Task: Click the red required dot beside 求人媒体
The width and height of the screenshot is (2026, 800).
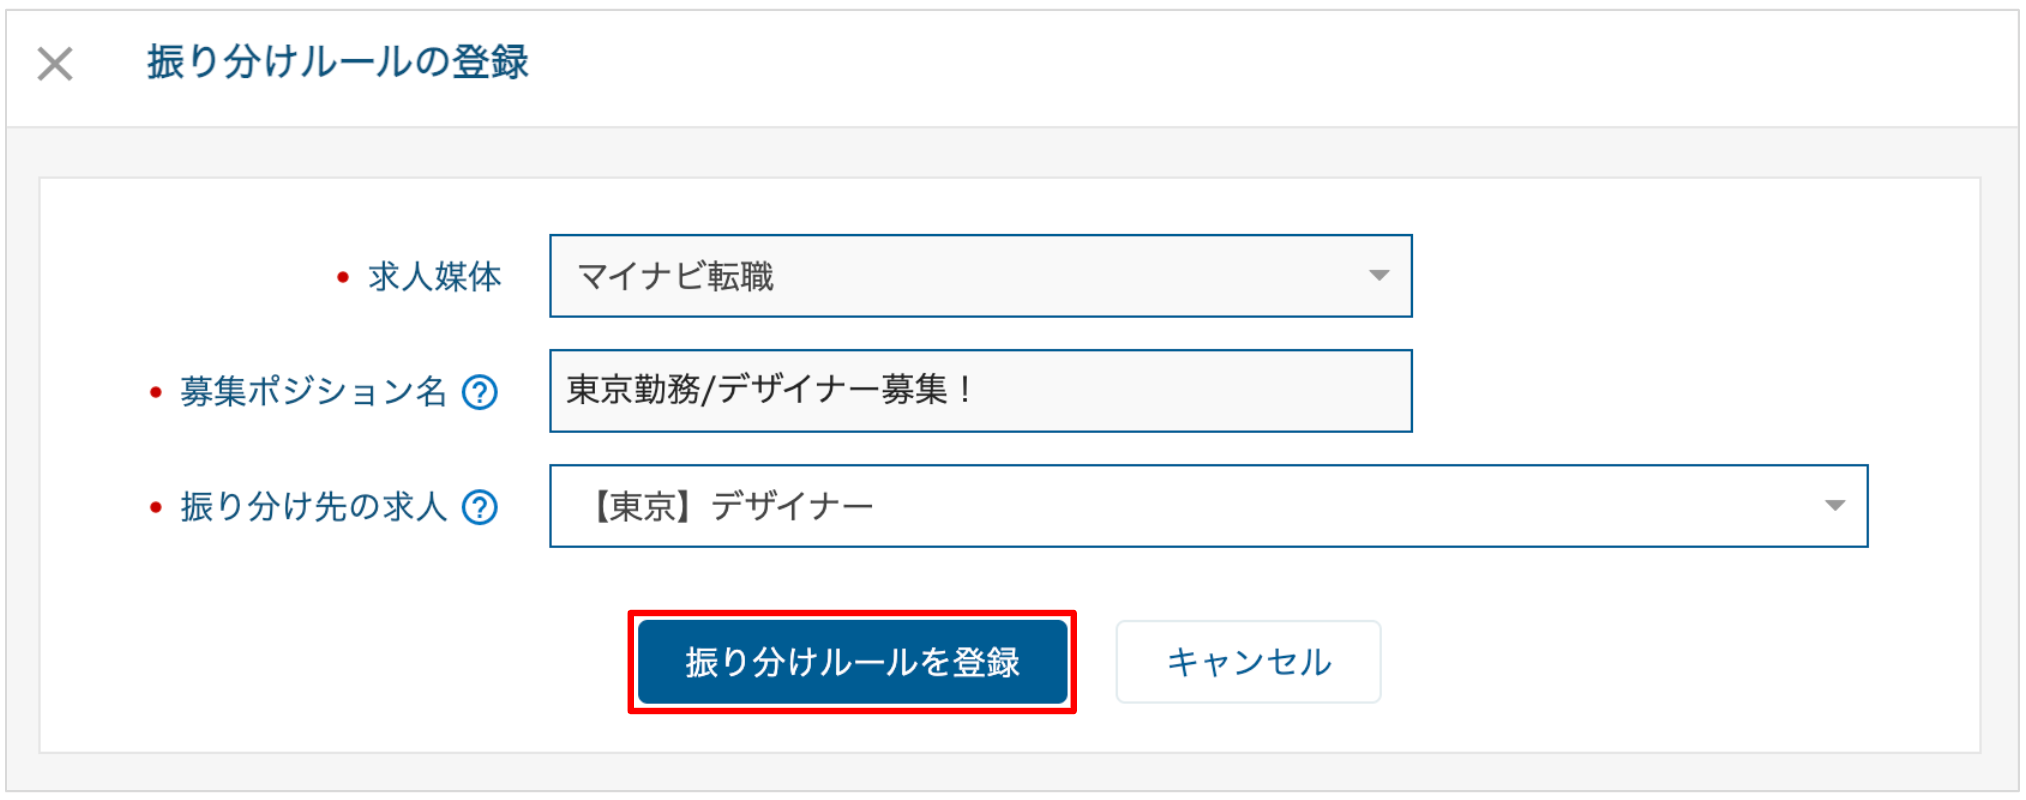Action: tap(343, 278)
